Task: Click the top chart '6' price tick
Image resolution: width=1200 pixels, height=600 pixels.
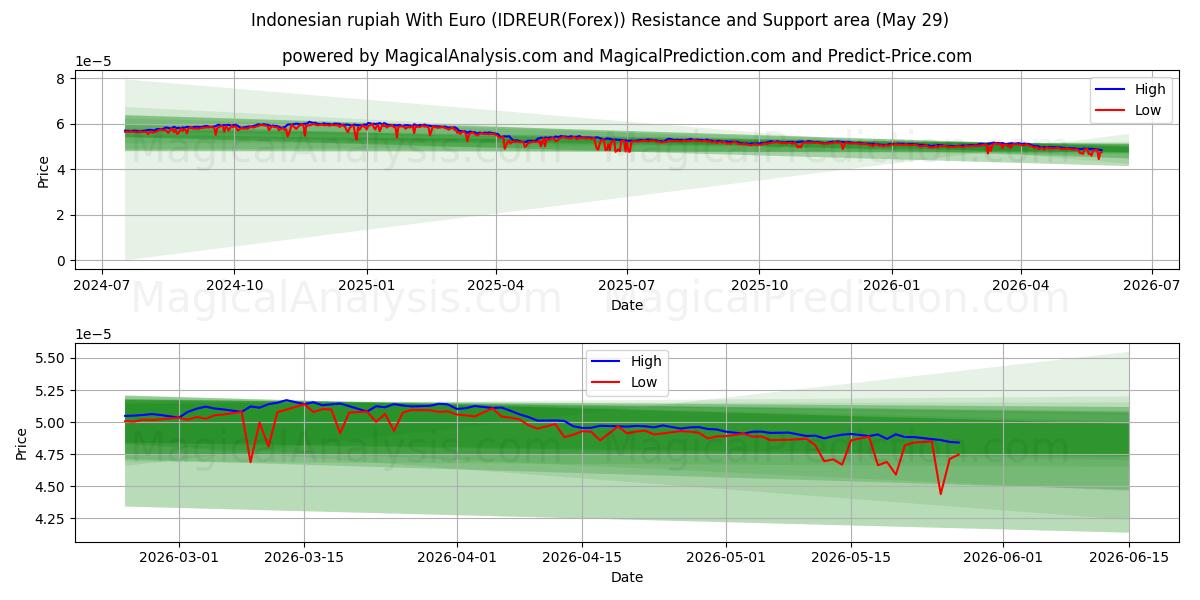Action: [61, 124]
